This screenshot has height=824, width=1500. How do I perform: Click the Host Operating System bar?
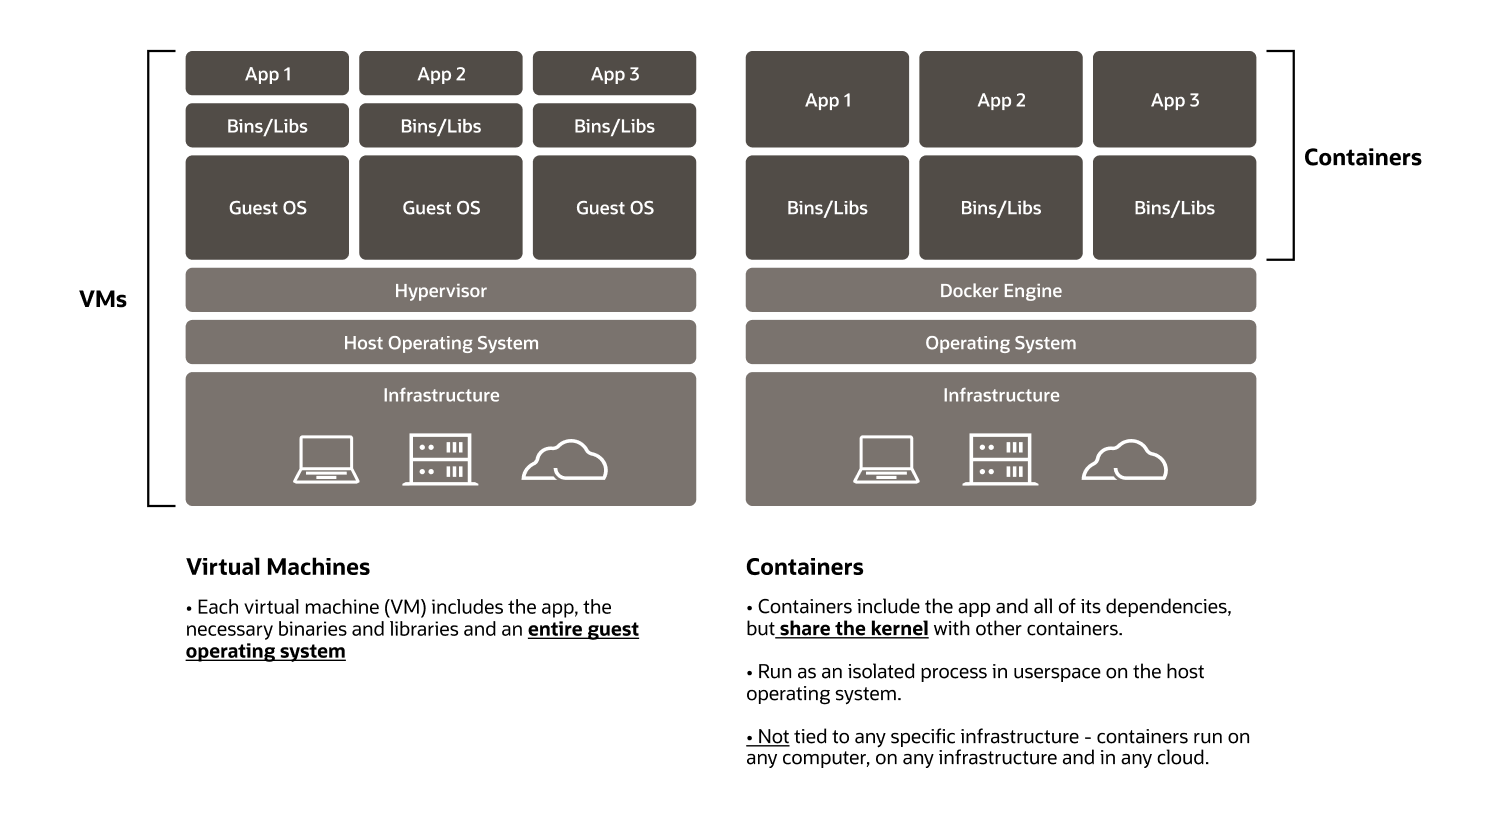coord(440,342)
